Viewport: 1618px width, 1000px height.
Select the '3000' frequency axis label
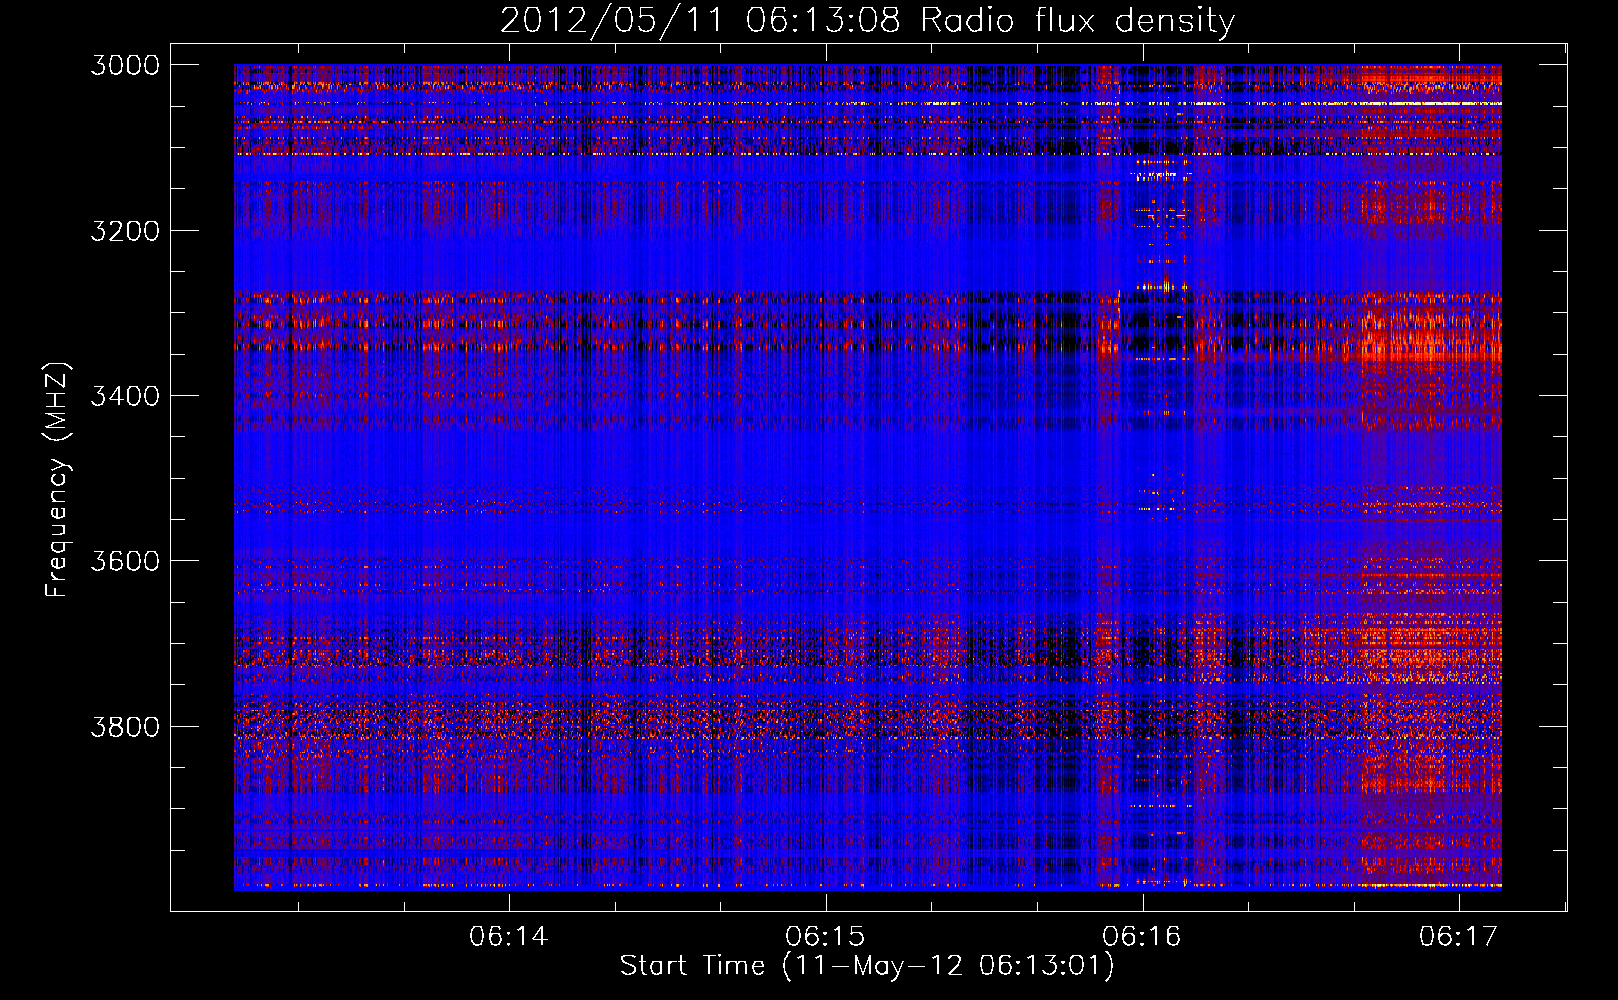coord(125,65)
